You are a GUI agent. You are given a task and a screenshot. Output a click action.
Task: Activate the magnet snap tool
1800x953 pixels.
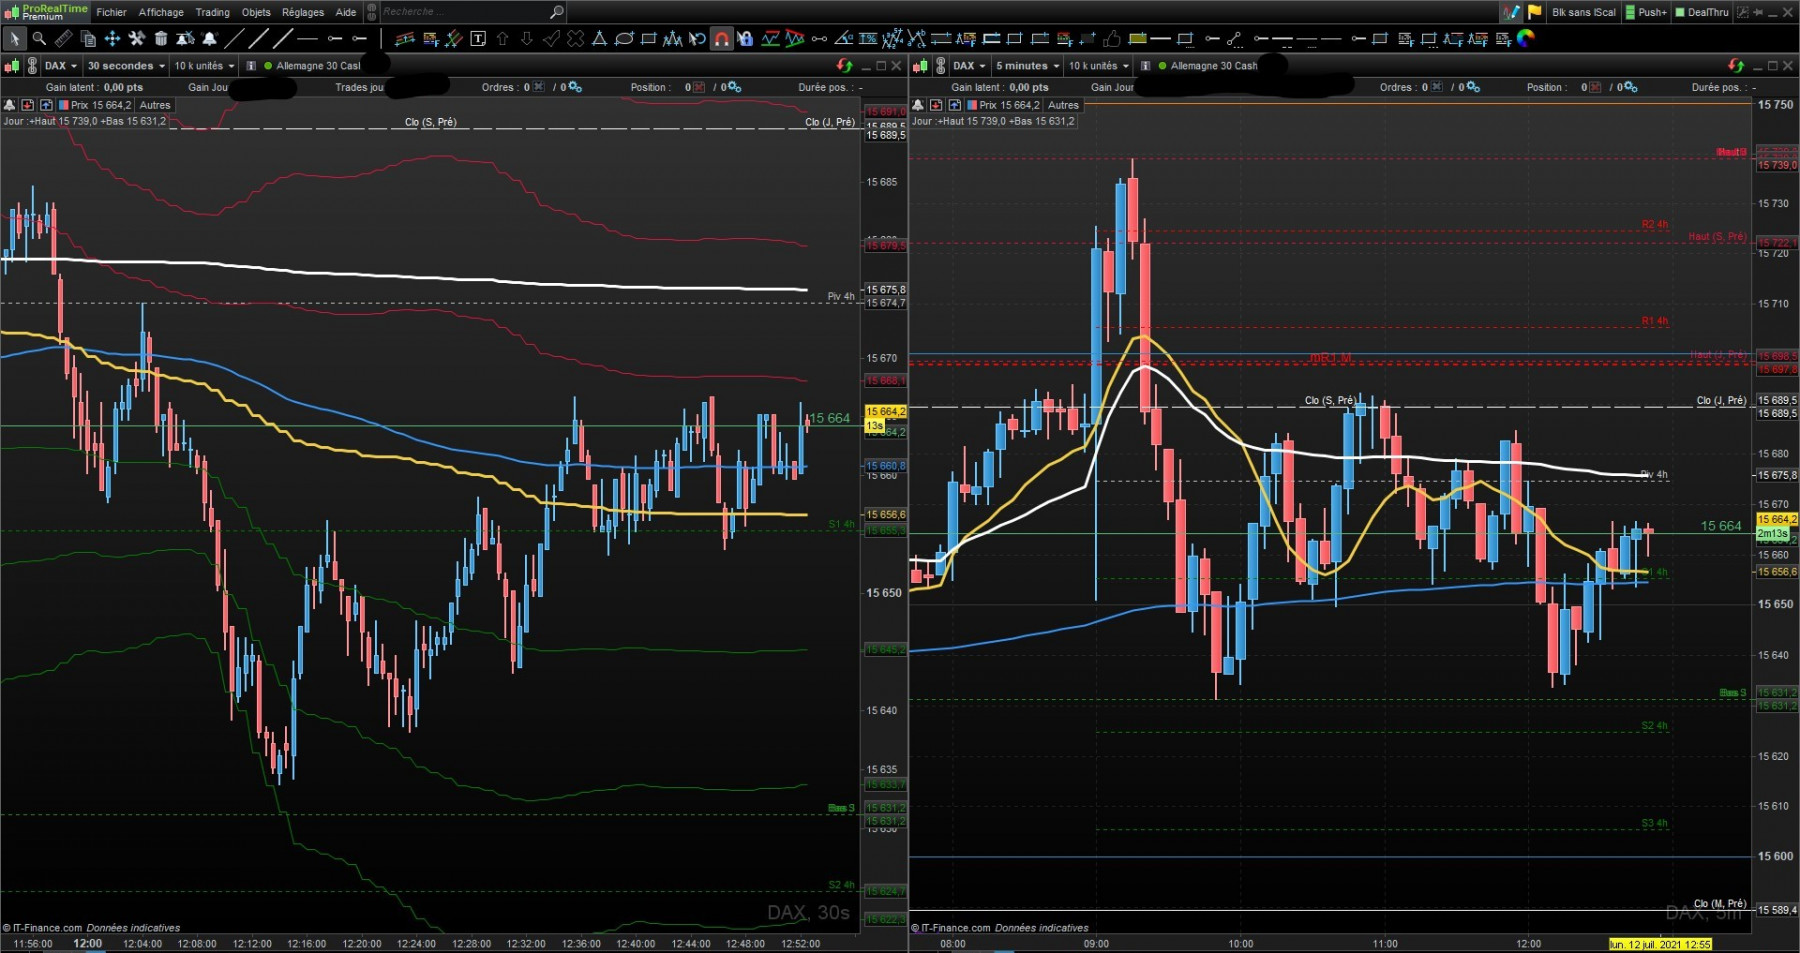pyautogui.click(x=721, y=39)
